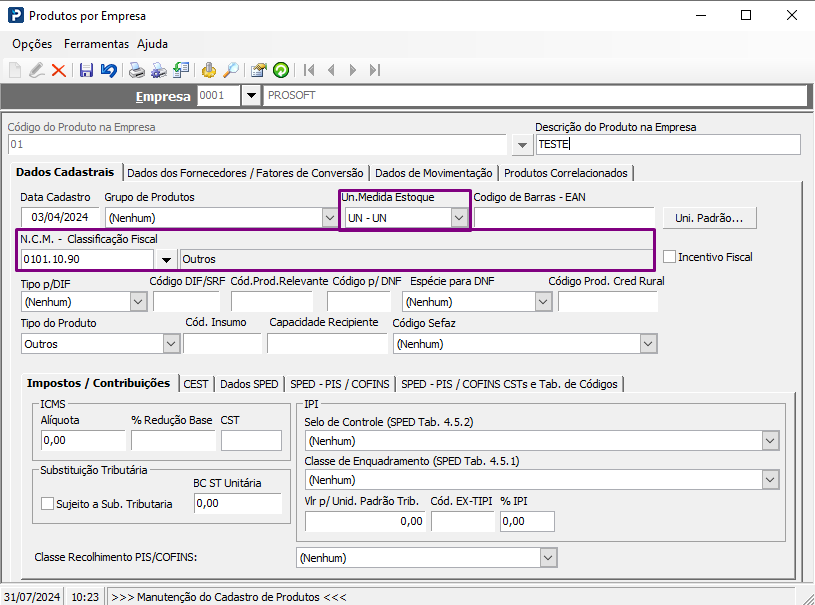Click the properties window icon in toolbar
Viewport: 815px width, 605px height.
pos(258,70)
